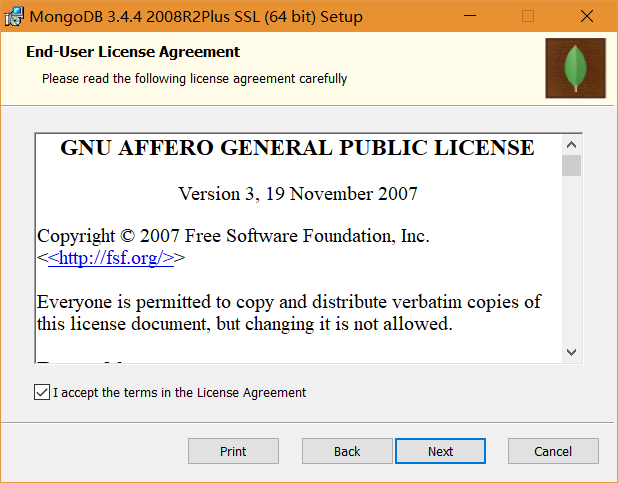Screen dimensions: 618x483
Task: Click the "End-User License Agreement" header text
Action: point(133,52)
